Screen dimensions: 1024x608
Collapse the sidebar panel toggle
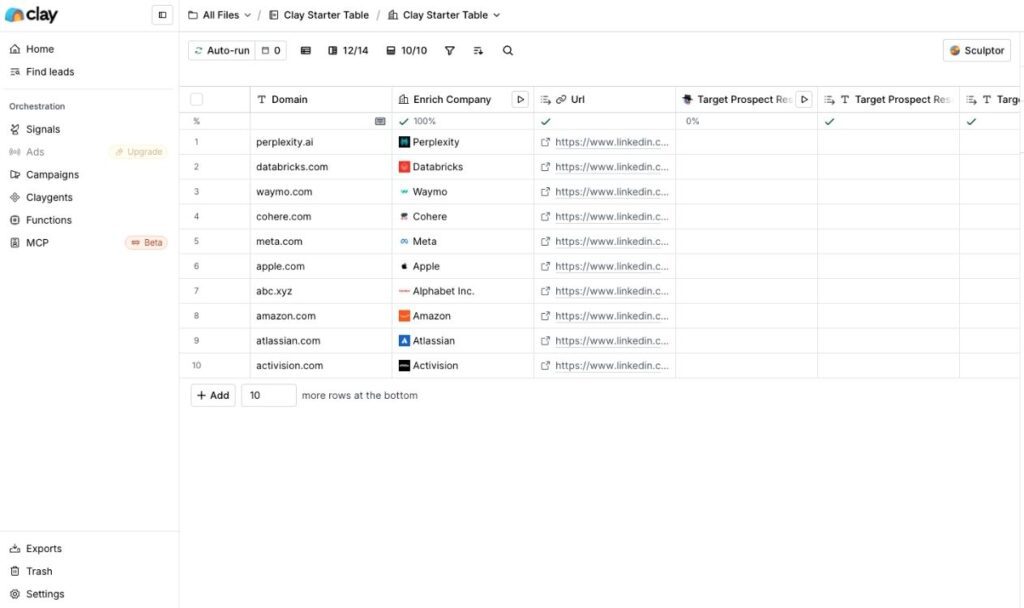click(x=162, y=15)
